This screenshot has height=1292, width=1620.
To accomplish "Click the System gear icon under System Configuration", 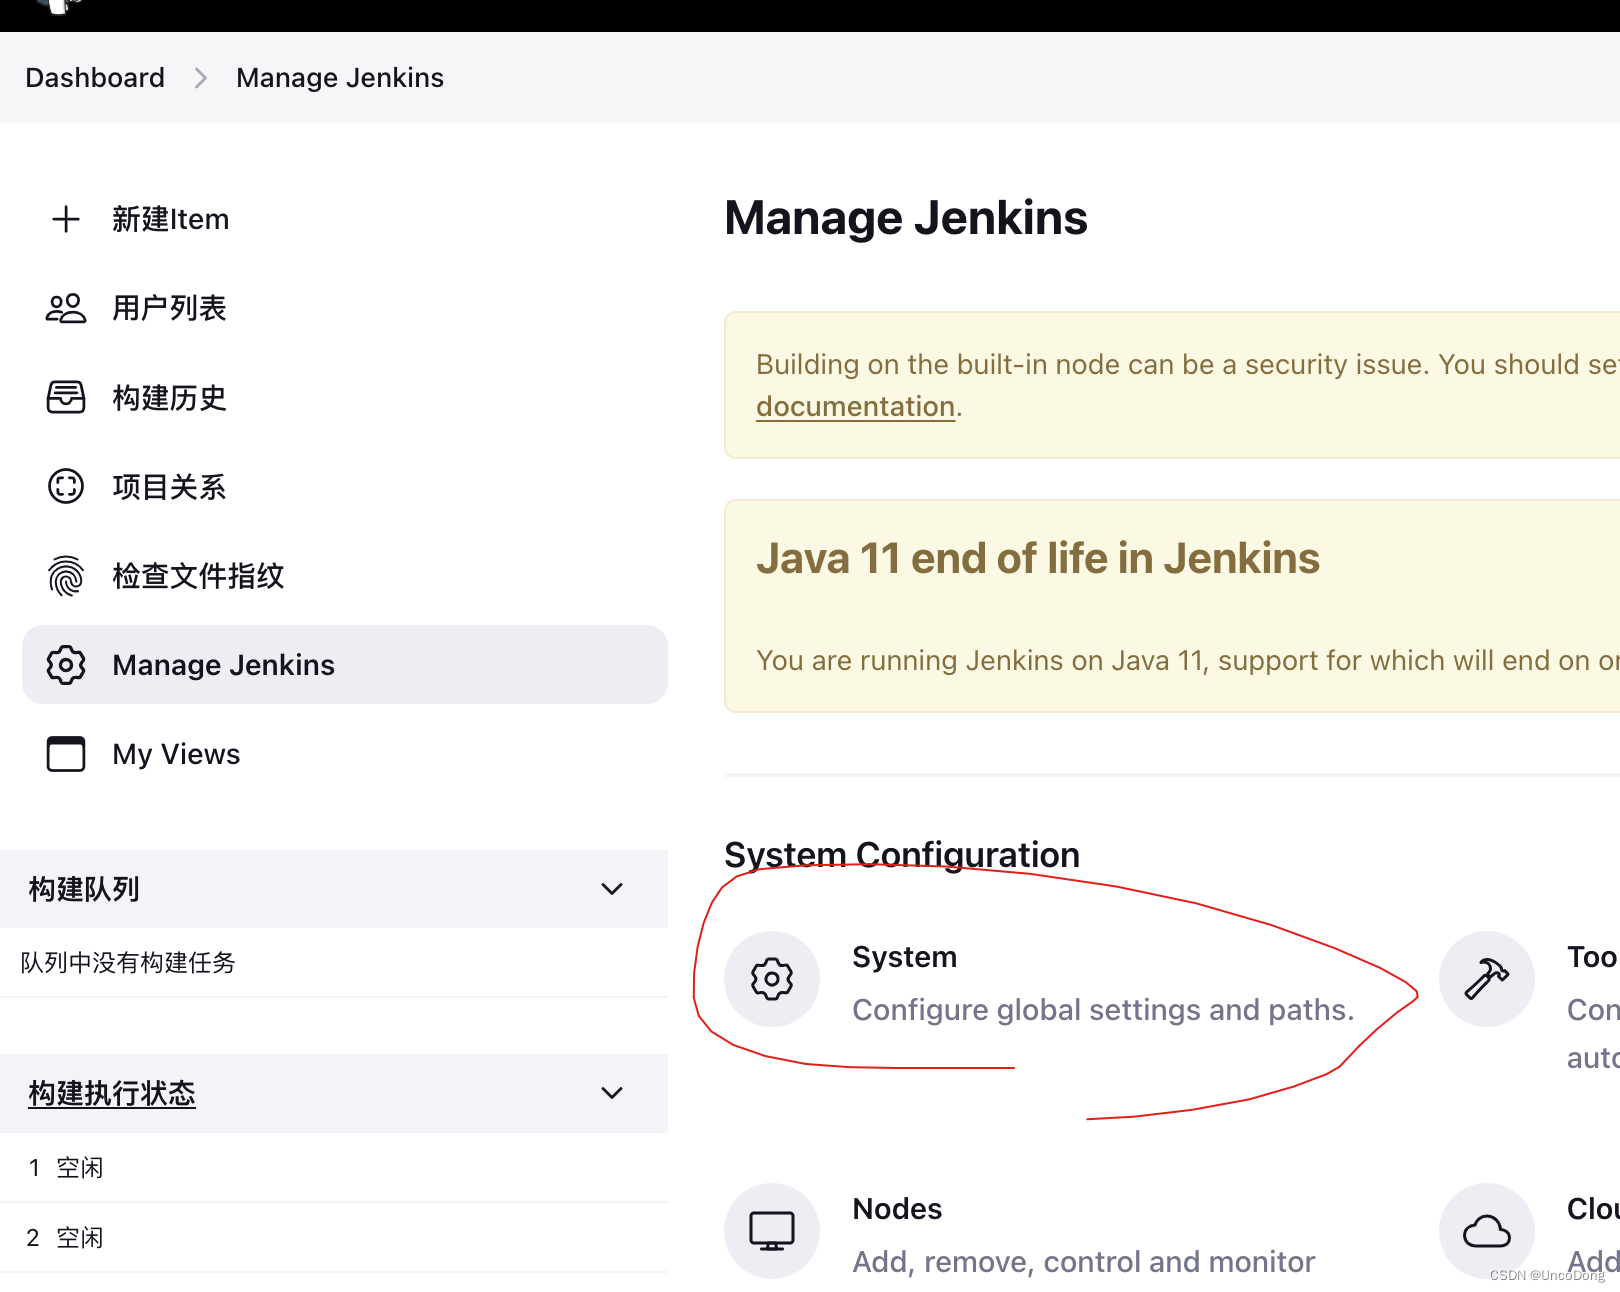I will tap(772, 979).
